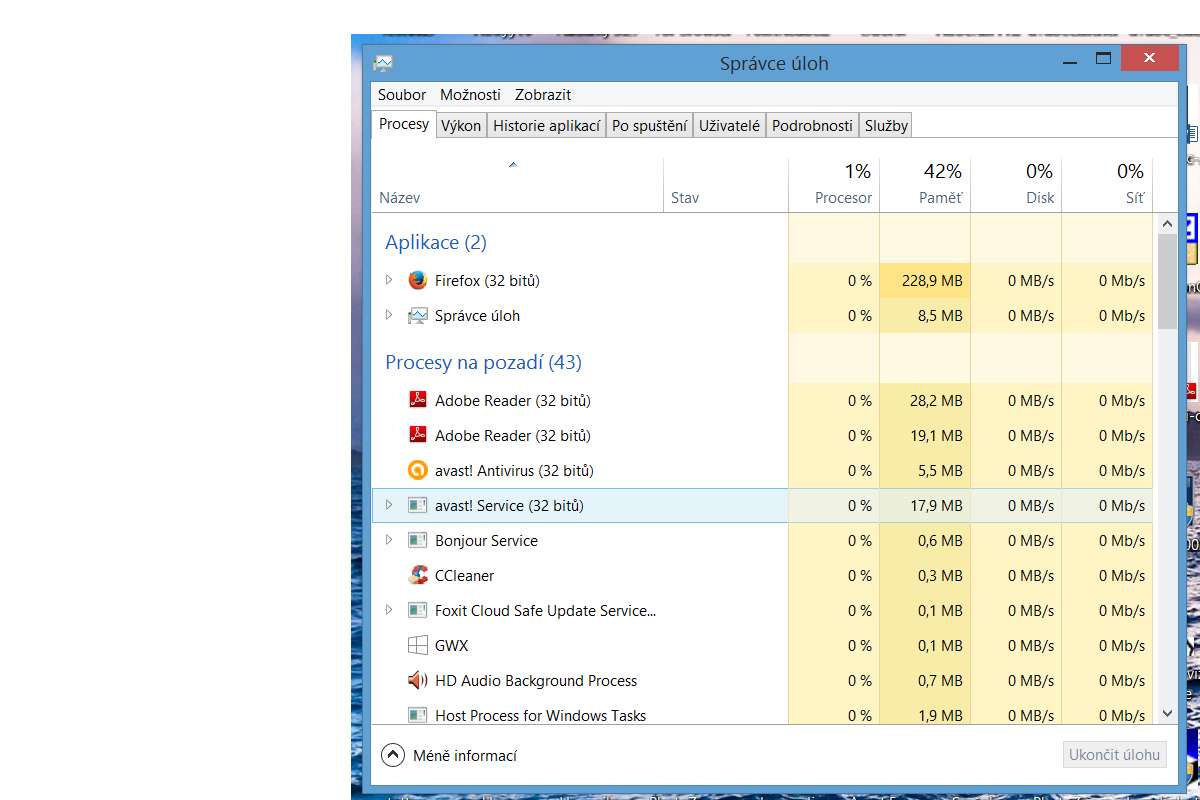The image size is (1200, 800).
Task: Select HD Audio Background Process name
Action: [x=536, y=681]
